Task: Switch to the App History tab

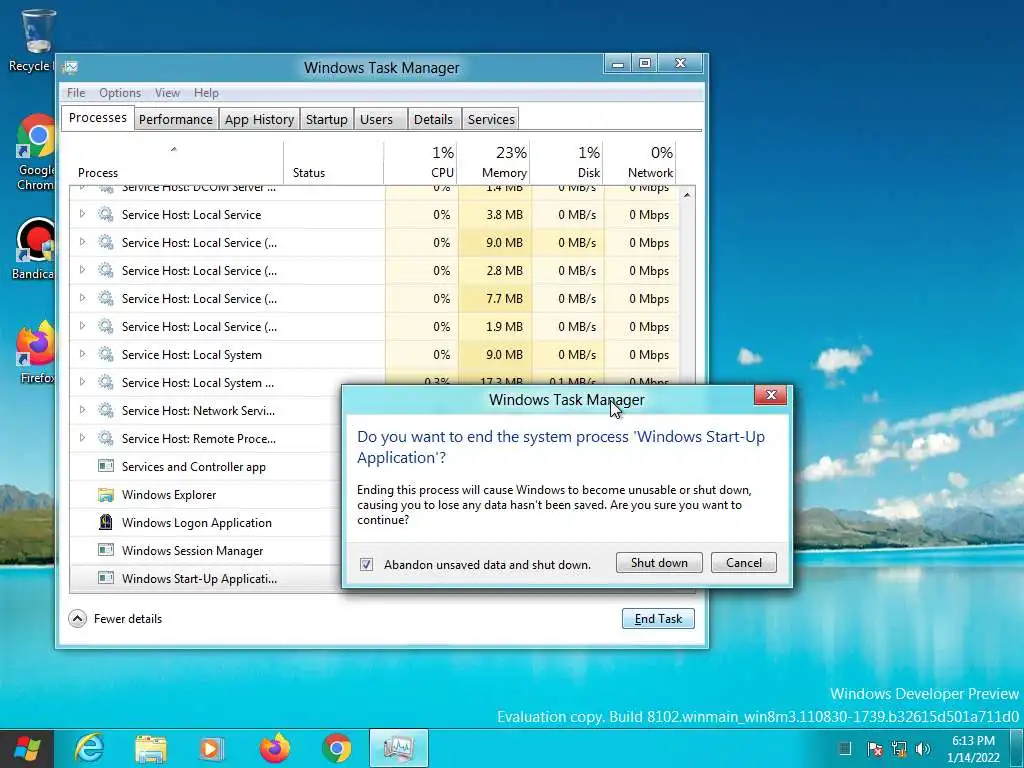Action: 259,120
